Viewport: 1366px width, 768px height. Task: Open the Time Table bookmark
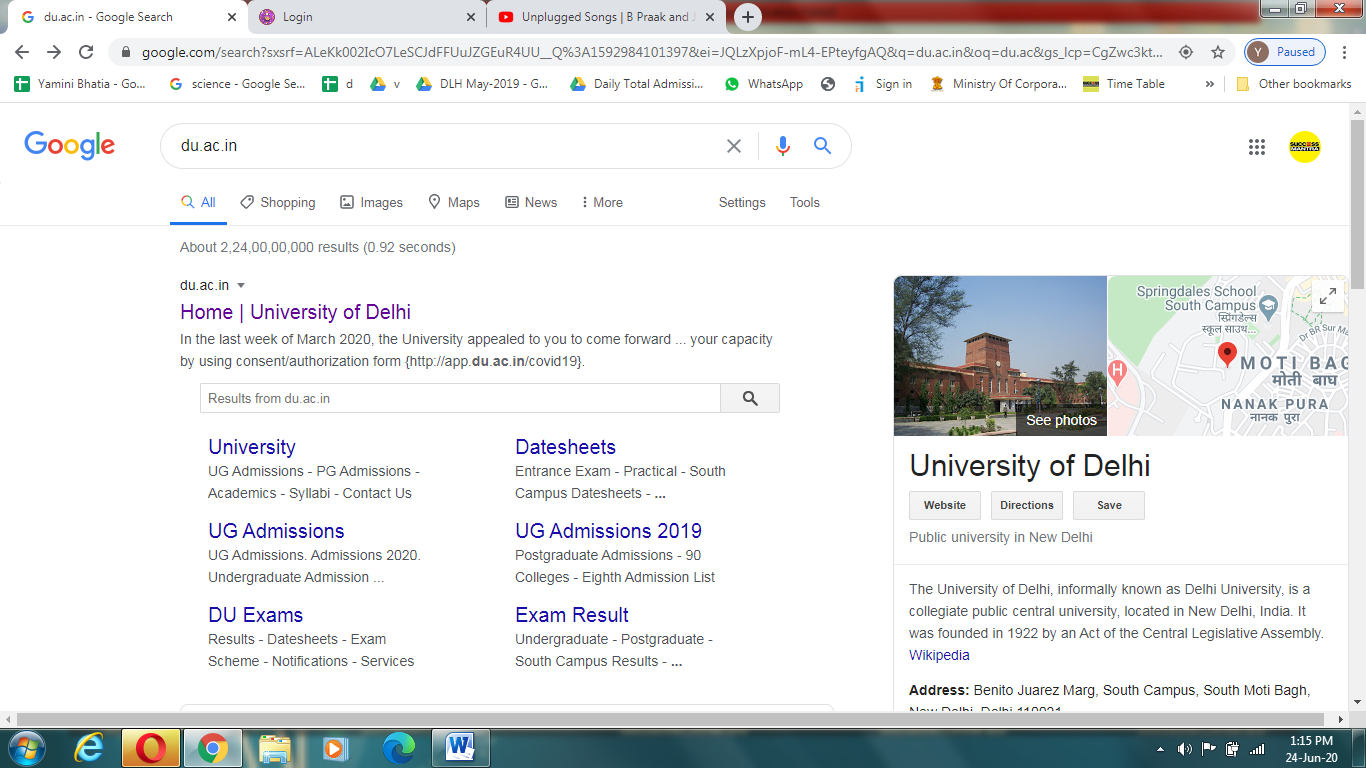point(1124,84)
